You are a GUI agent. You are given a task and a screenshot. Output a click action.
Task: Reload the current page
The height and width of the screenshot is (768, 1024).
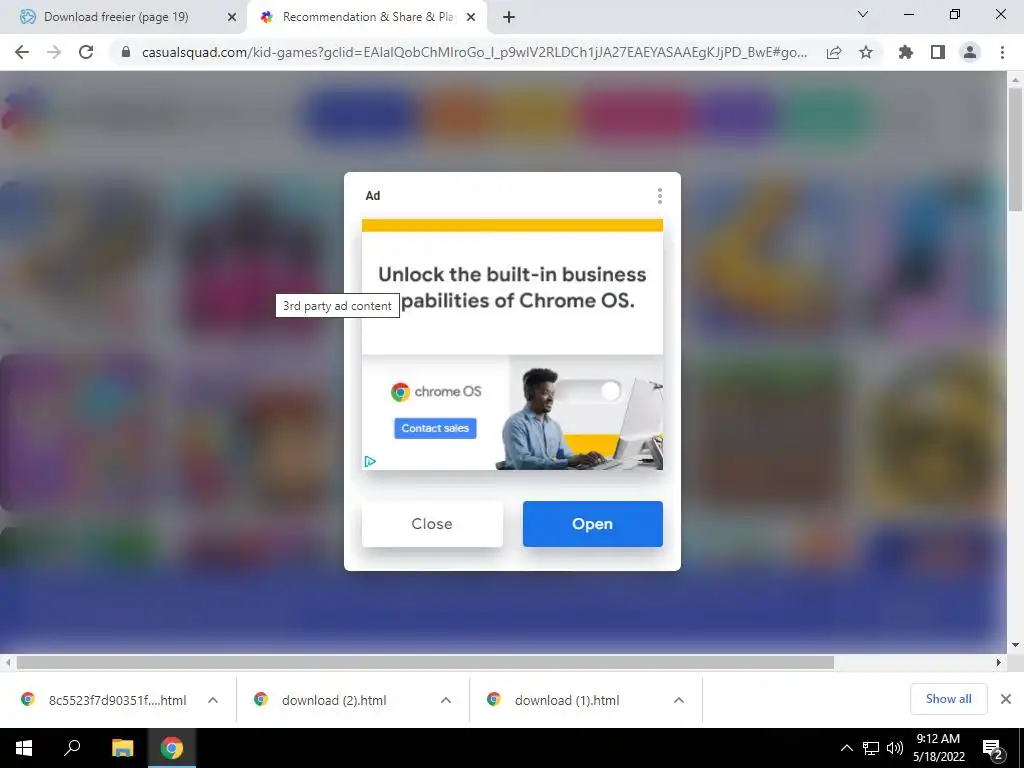(x=86, y=52)
